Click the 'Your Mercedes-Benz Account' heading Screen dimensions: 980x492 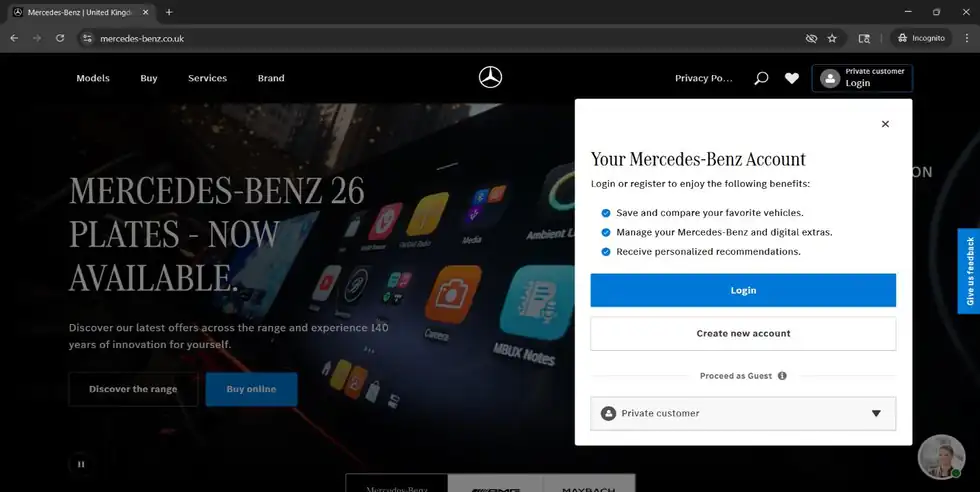coord(698,159)
